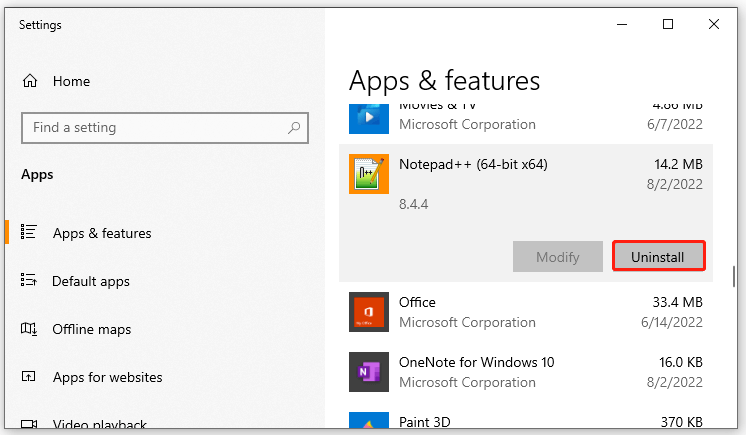Select Office in the app list
This screenshot has width=746, height=435.
[x=526, y=312]
